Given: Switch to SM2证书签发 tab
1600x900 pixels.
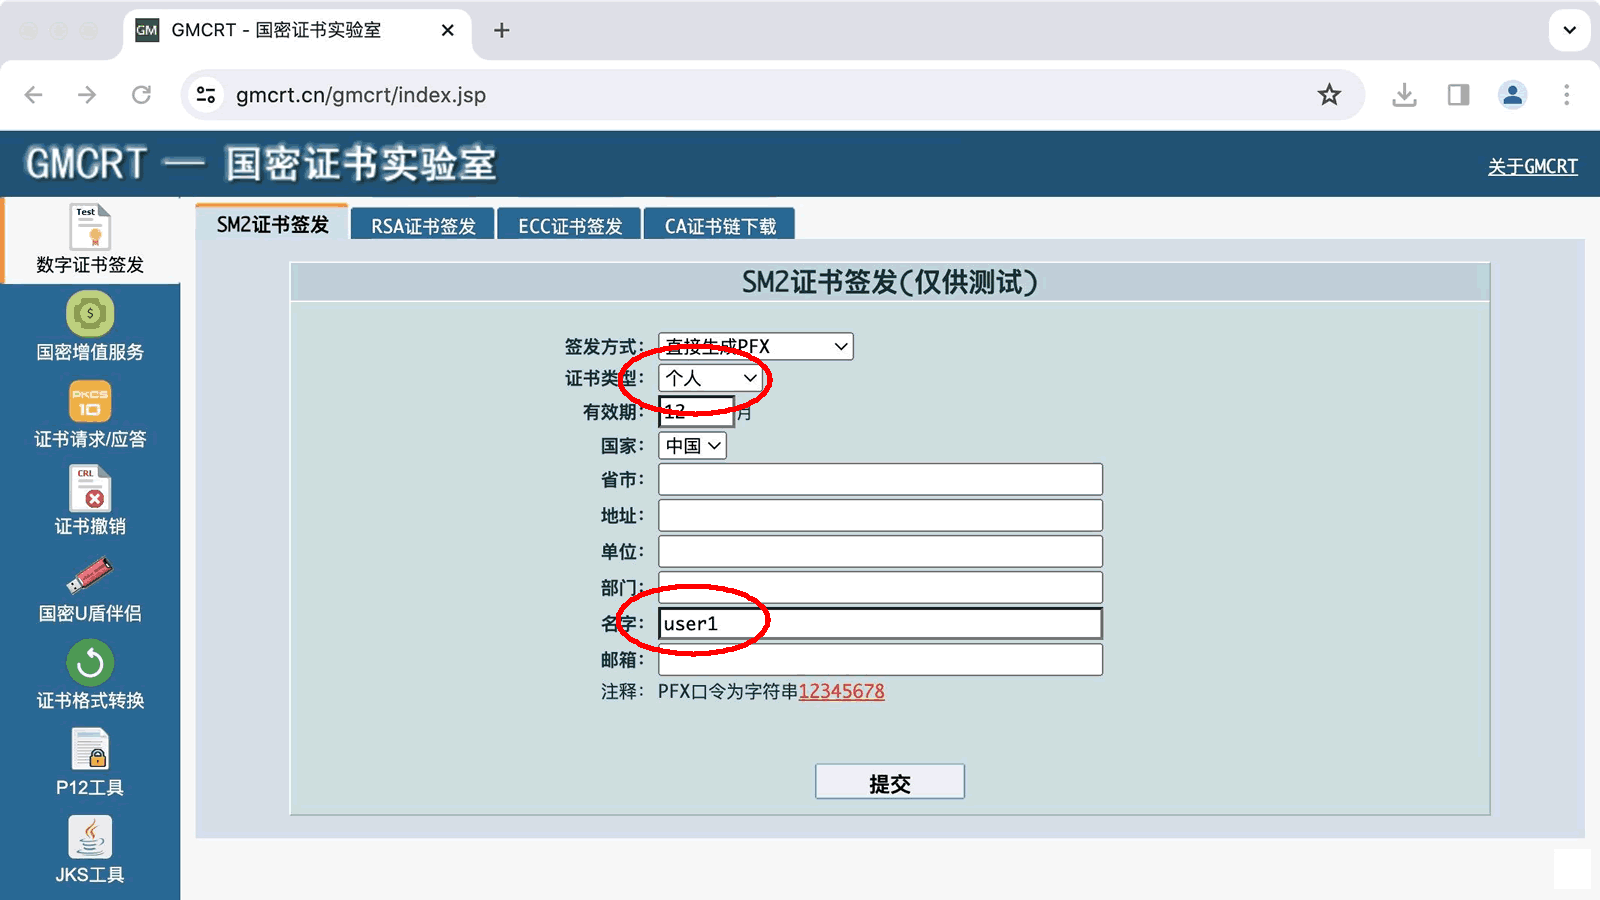Looking at the screenshot, I should click(x=272, y=224).
